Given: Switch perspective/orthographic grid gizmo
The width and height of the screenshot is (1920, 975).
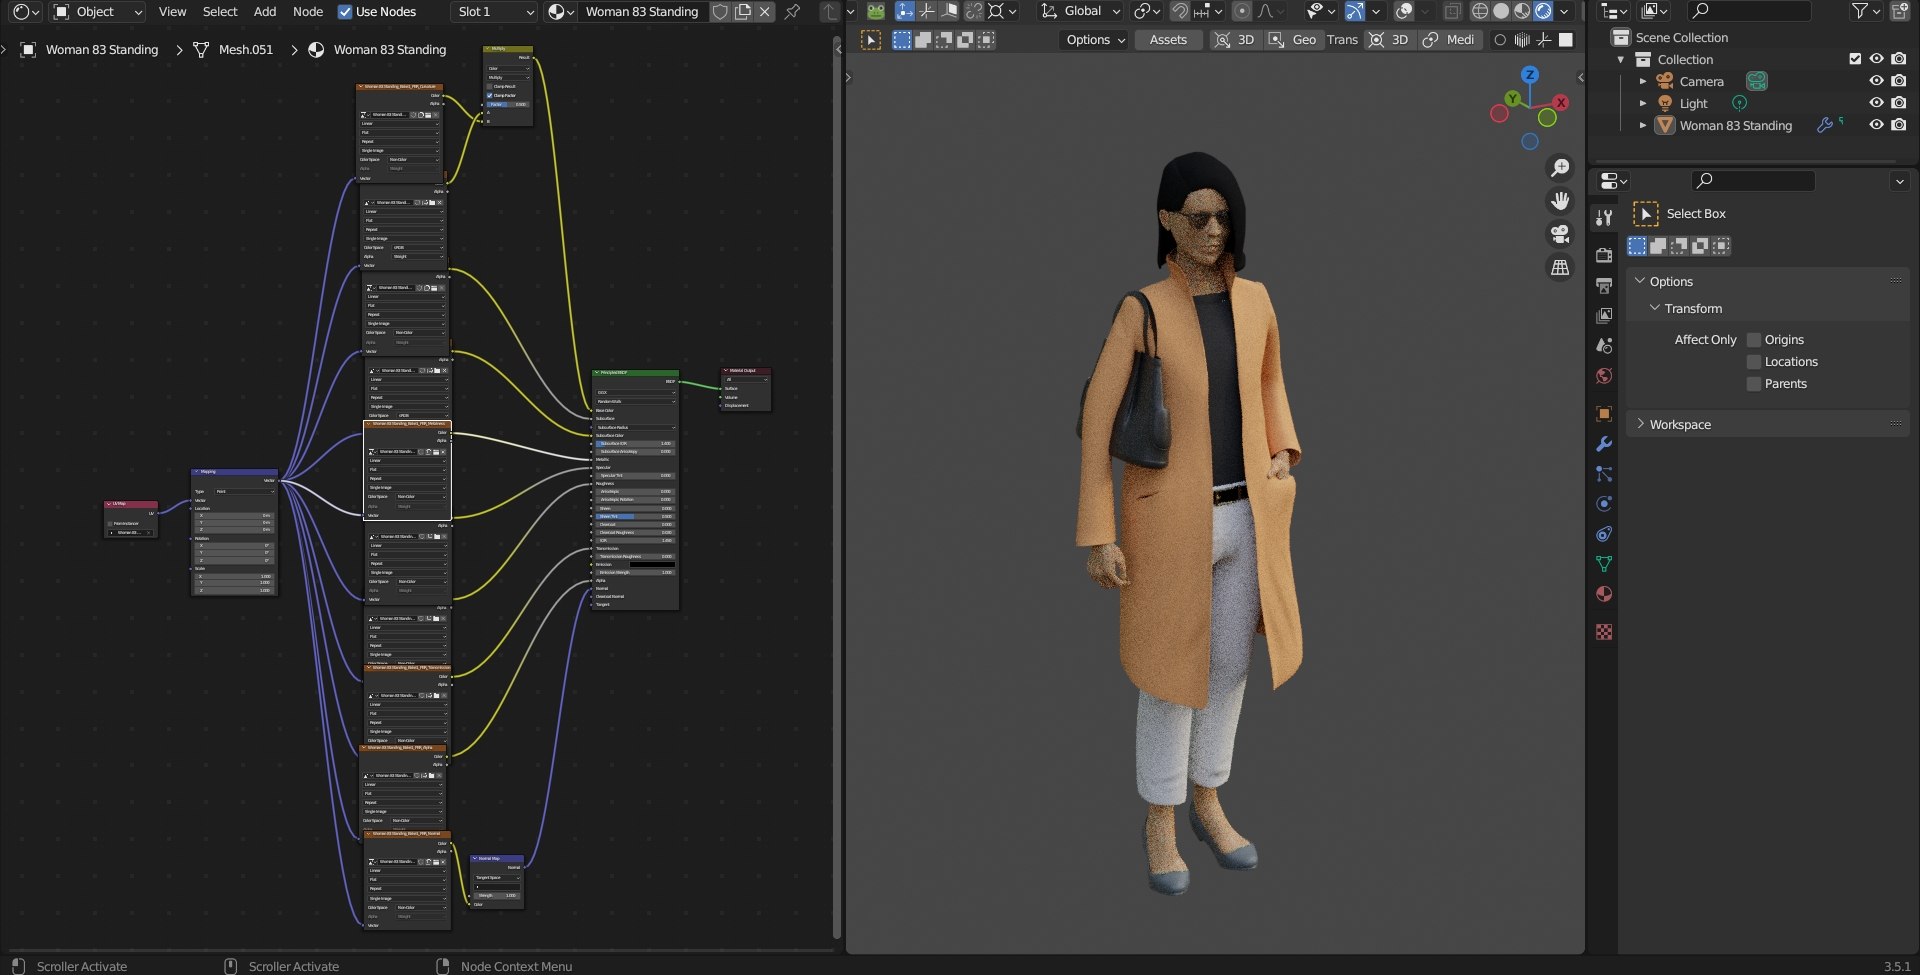Looking at the screenshot, I should [x=1560, y=267].
